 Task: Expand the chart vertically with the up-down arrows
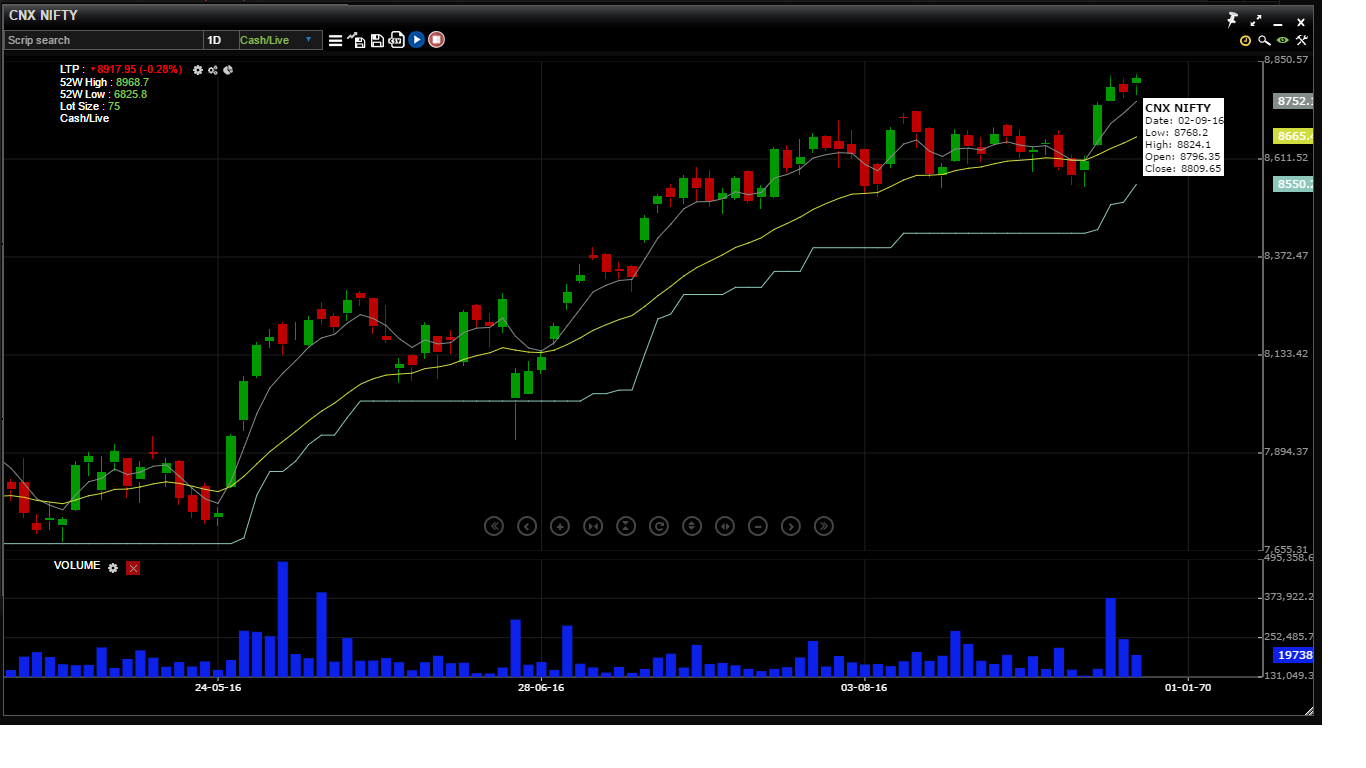pyautogui.click(x=692, y=526)
